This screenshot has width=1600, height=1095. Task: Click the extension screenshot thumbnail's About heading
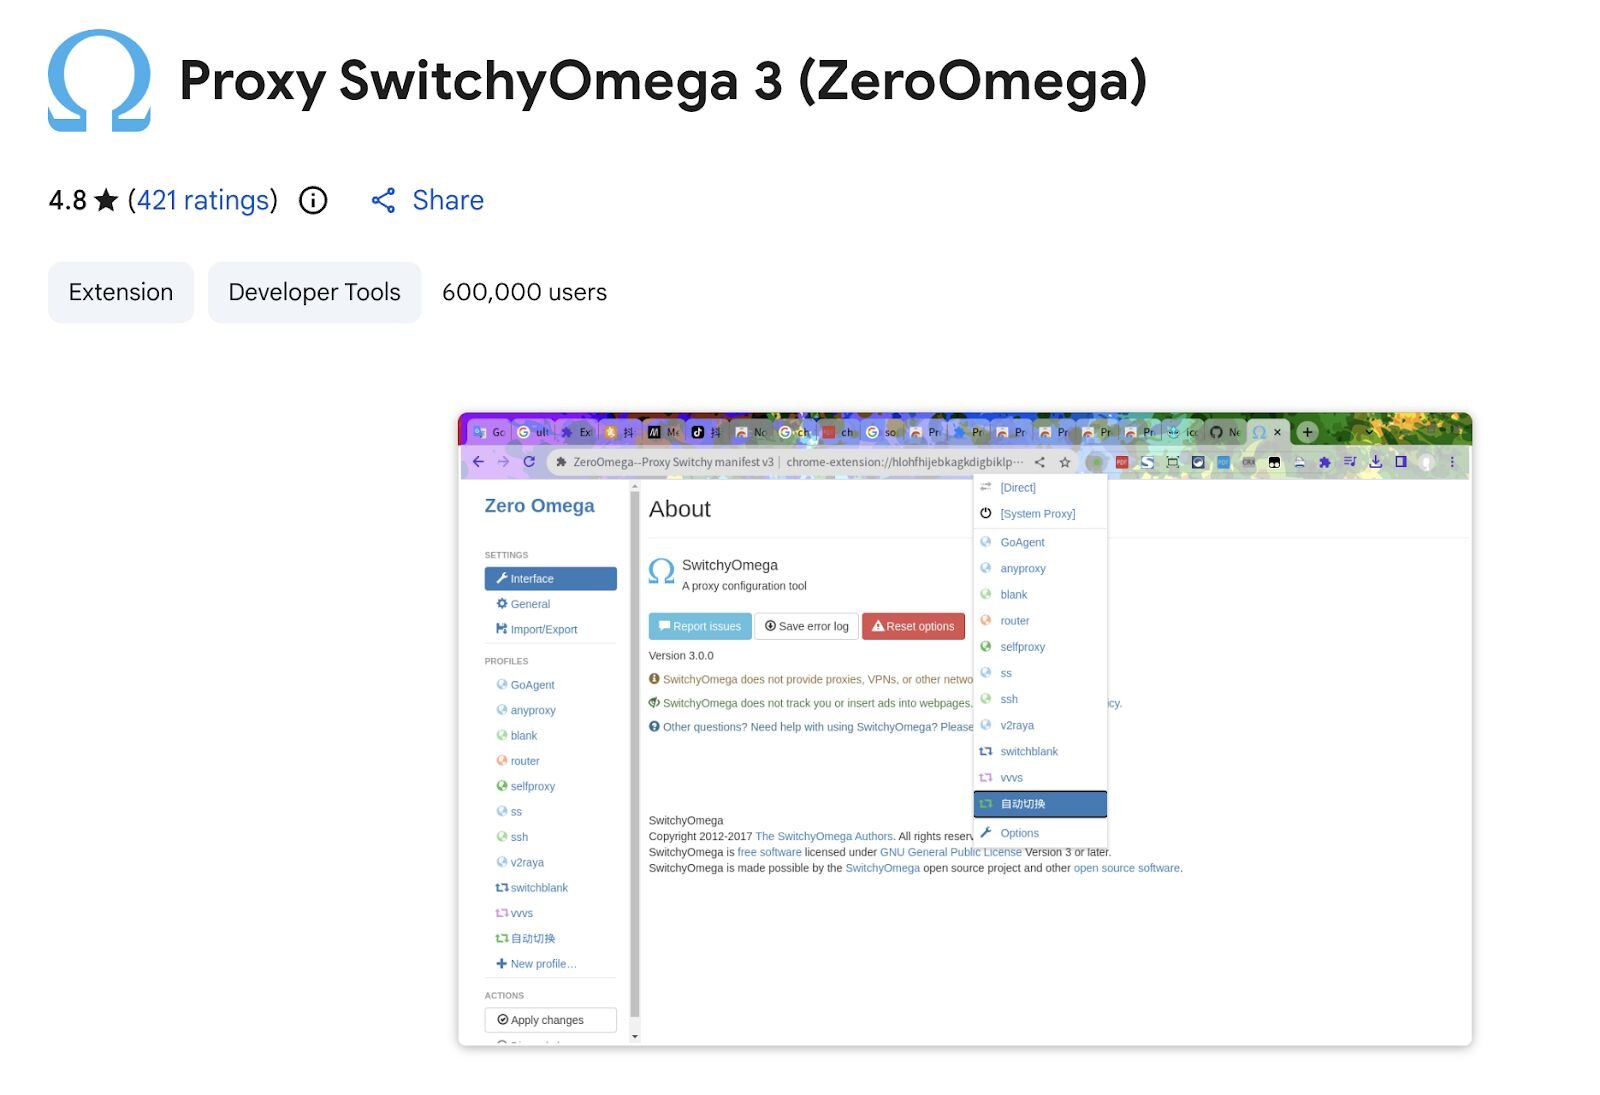click(680, 509)
